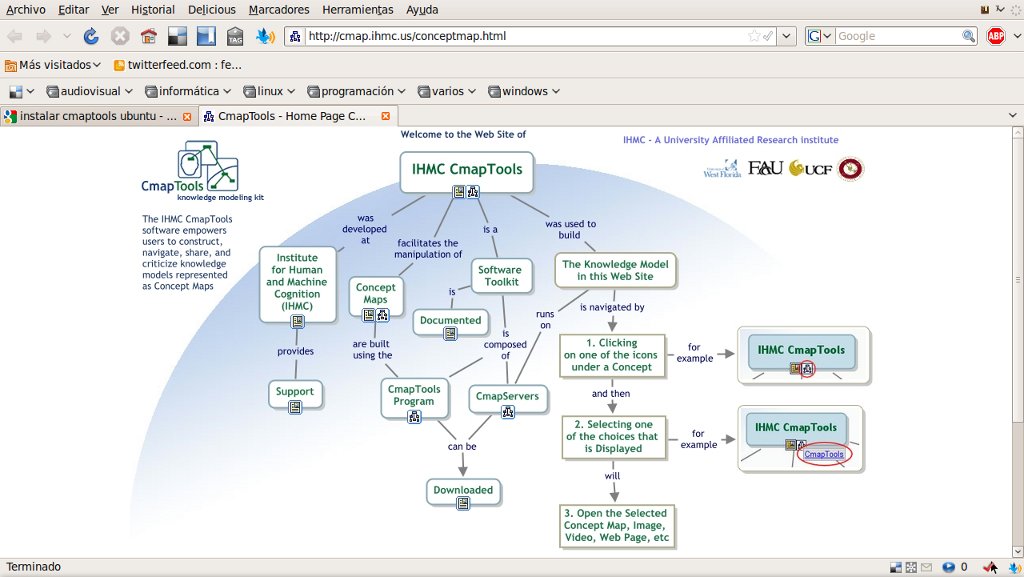Image resolution: width=1024 pixels, height=577 pixels.
Task: Click the TAG bookmark toolbar icon
Action: [x=235, y=37]
